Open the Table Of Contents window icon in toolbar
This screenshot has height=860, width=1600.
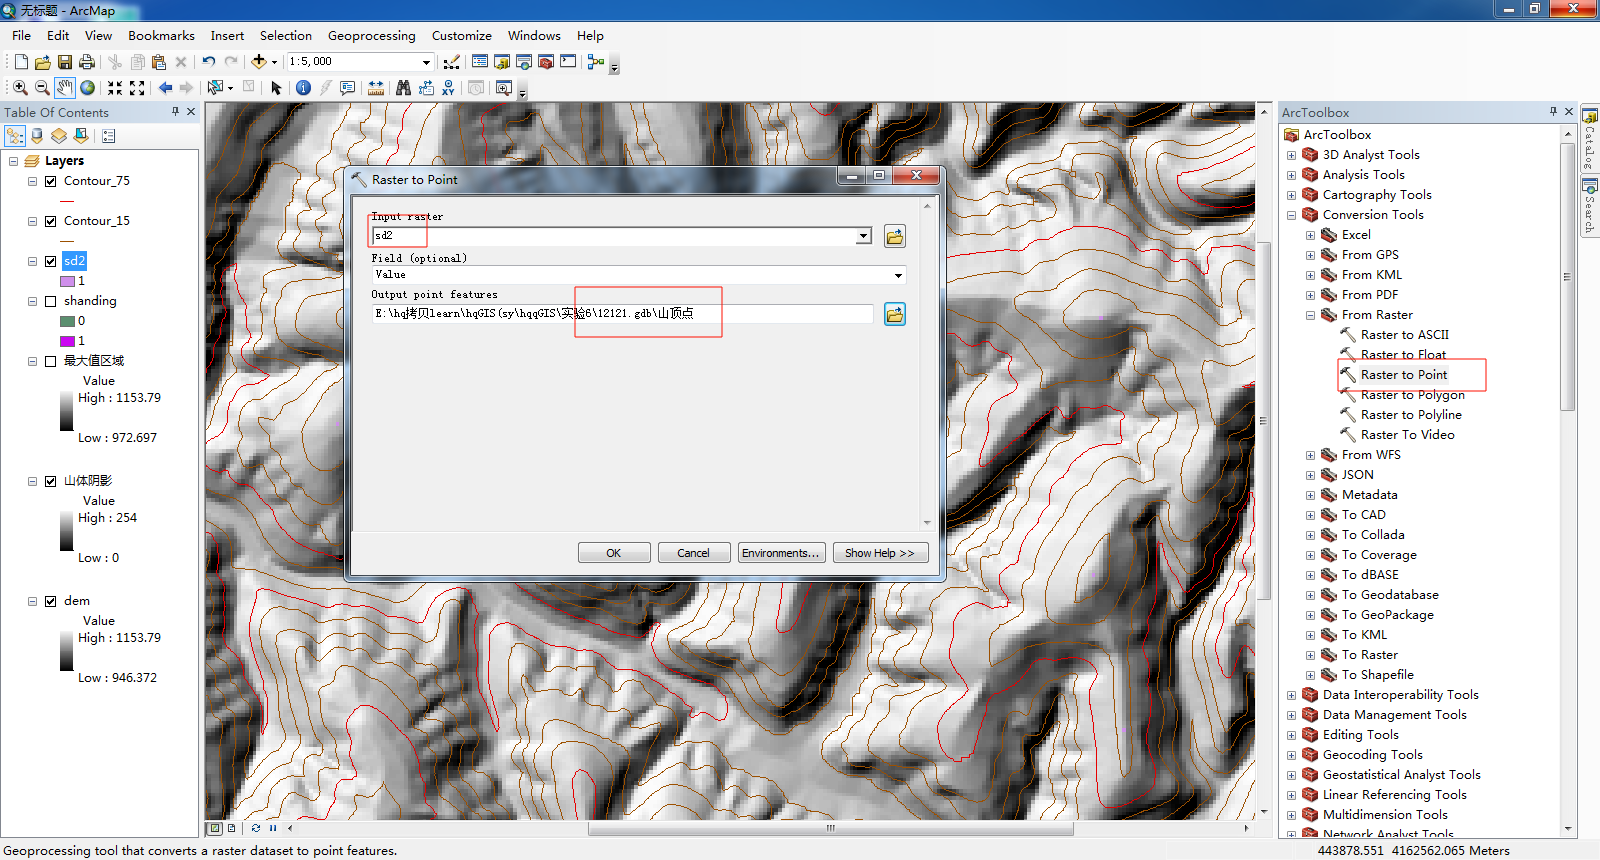[x=480, y=62]
